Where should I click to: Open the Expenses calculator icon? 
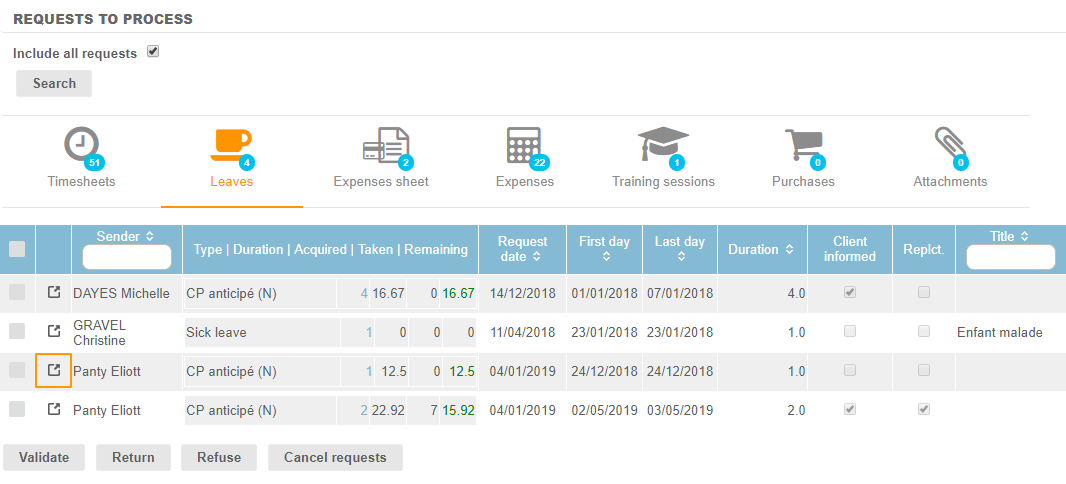tap(524, 146)
